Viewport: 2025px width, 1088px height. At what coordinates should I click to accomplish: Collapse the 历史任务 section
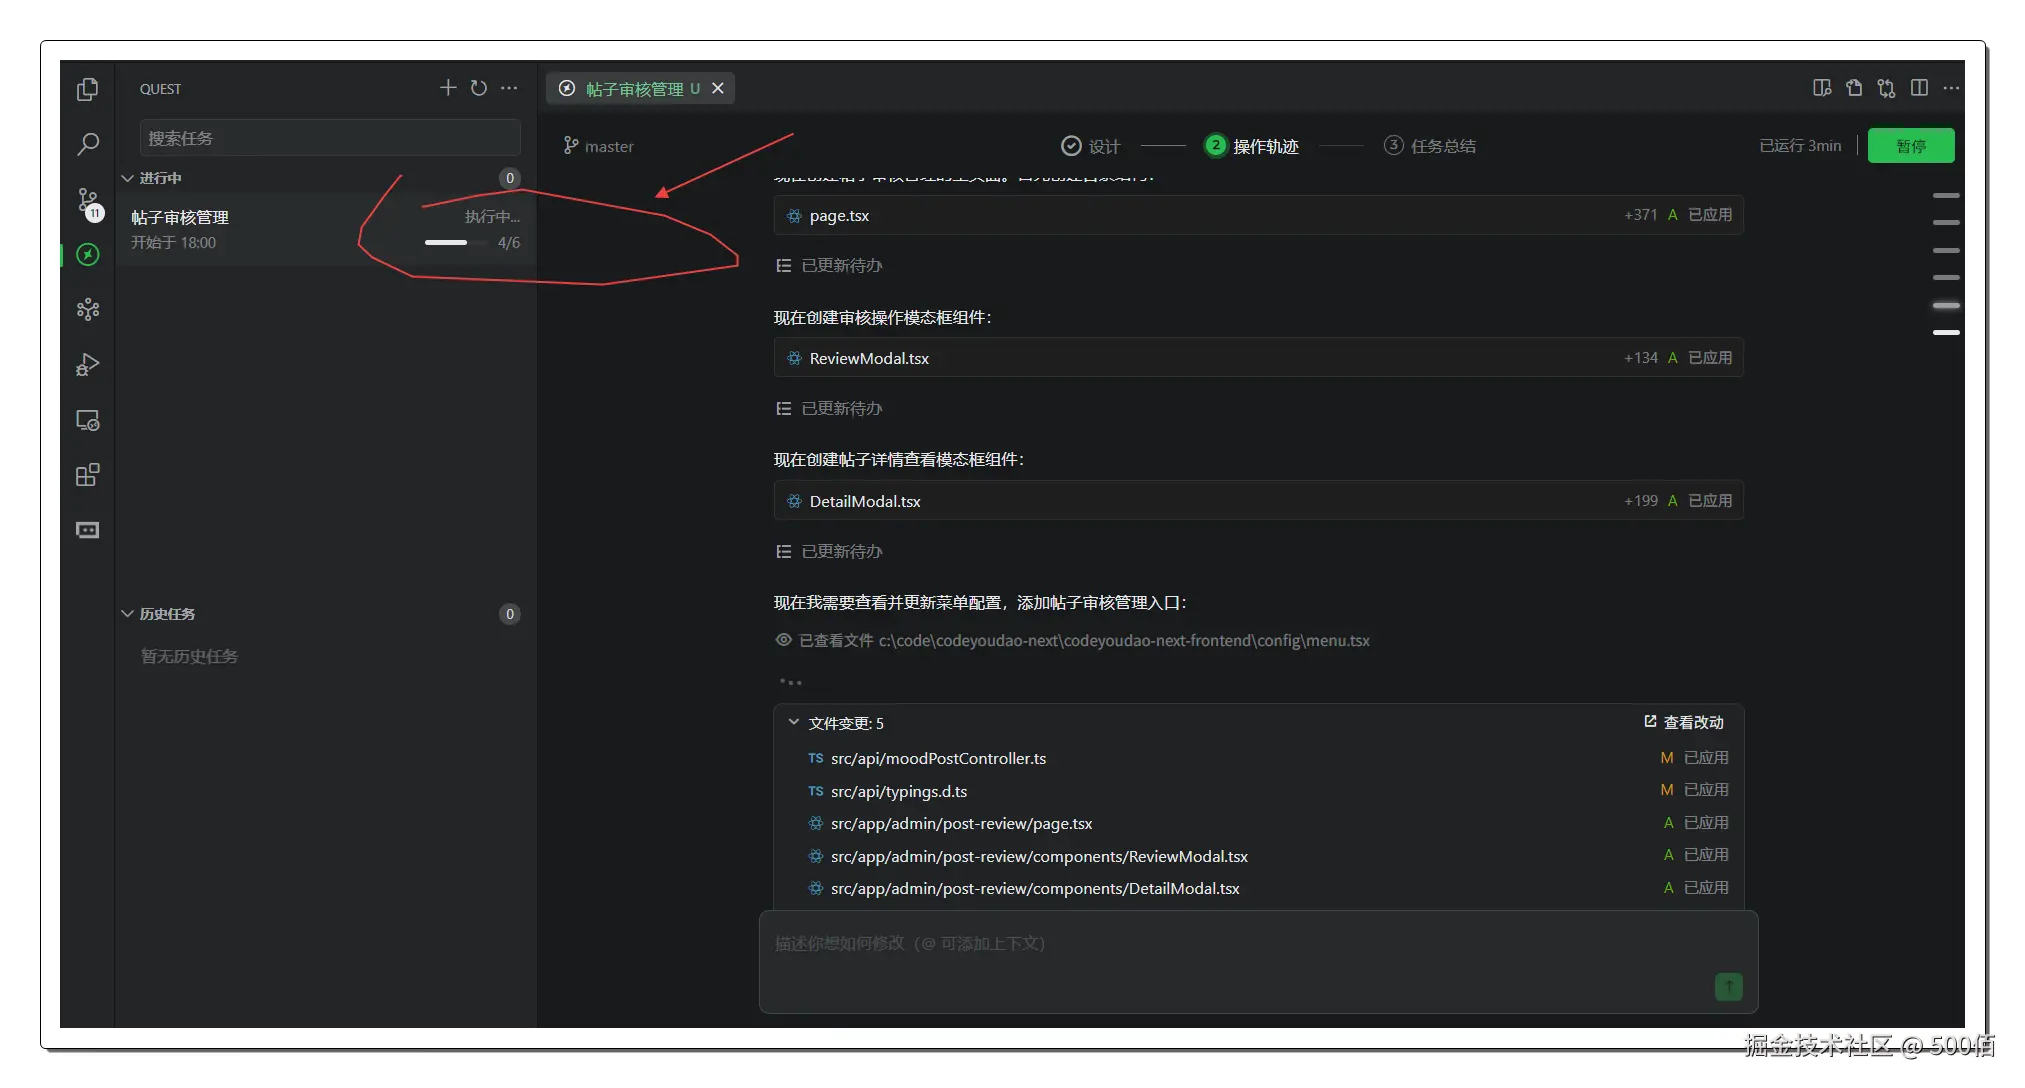click(128, 614)
